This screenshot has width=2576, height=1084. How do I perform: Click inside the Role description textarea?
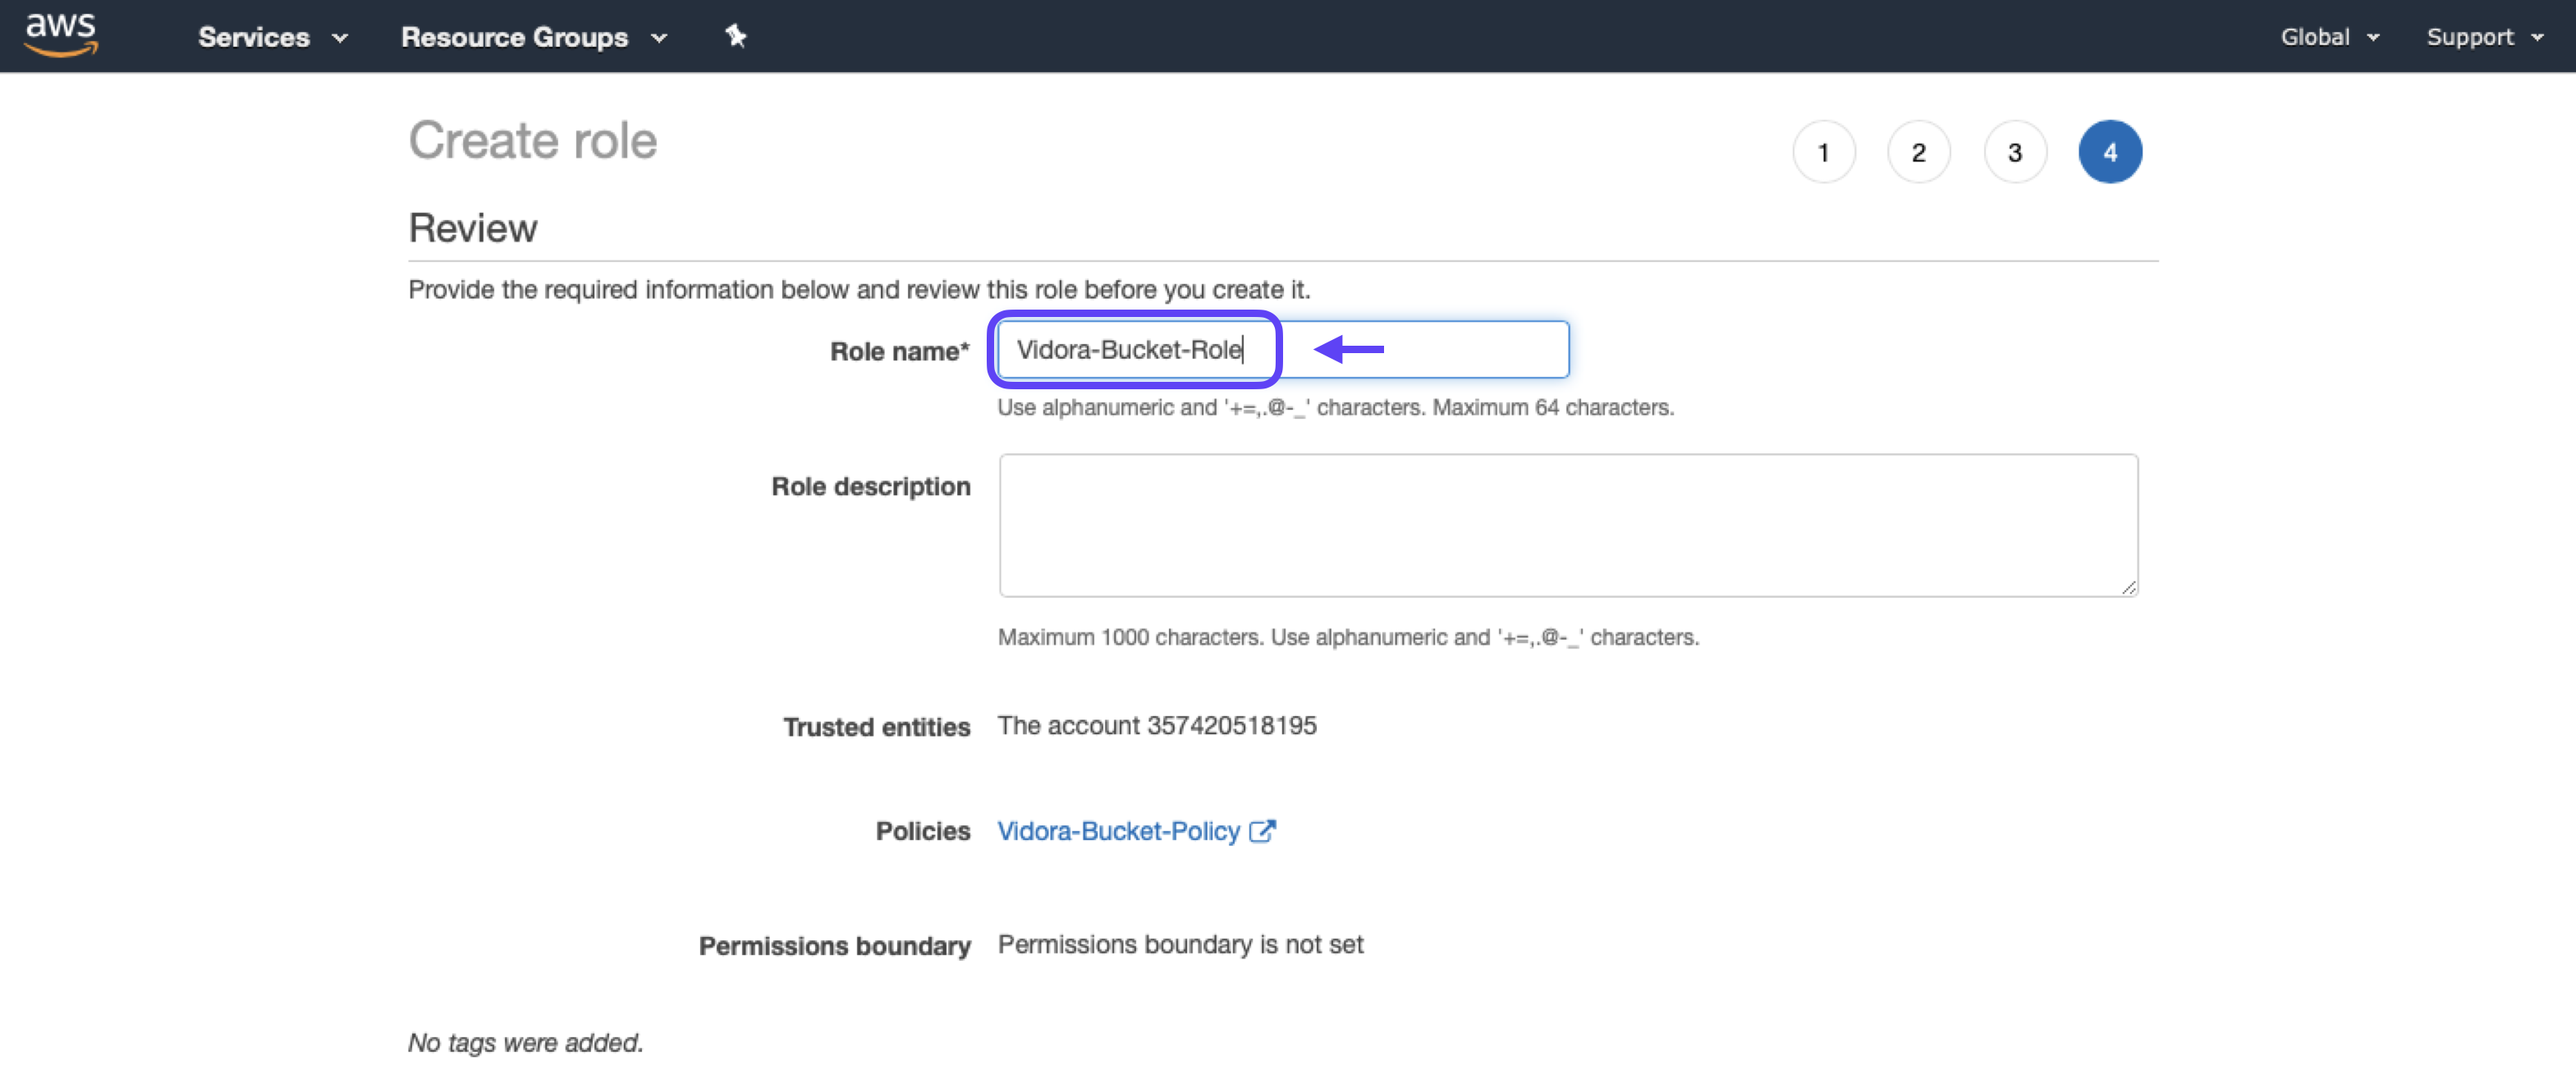(x=1568, y=525)
